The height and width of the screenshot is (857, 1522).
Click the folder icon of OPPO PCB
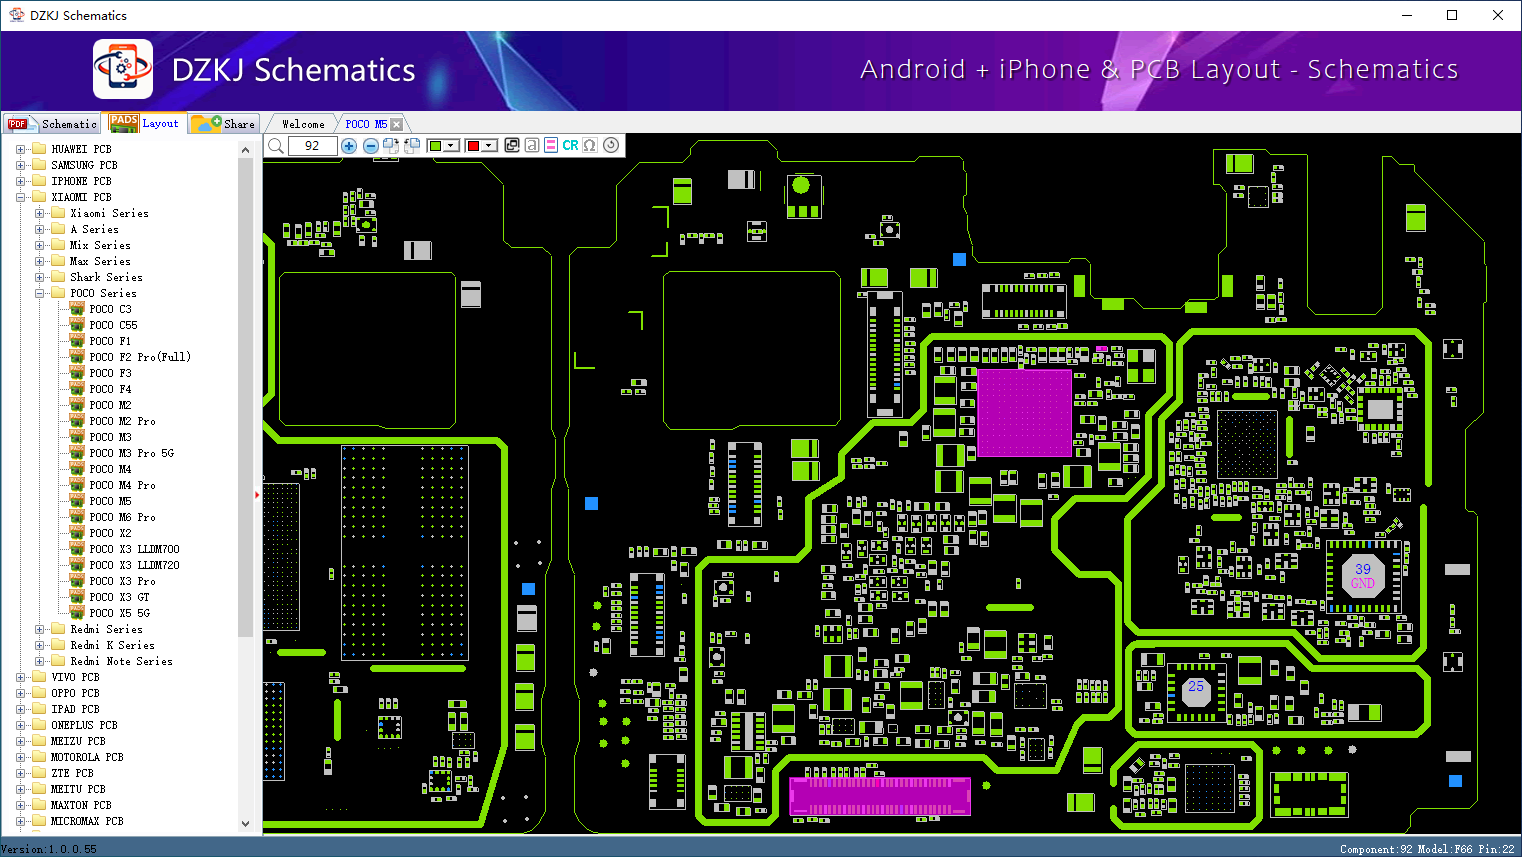pos(39,693)
